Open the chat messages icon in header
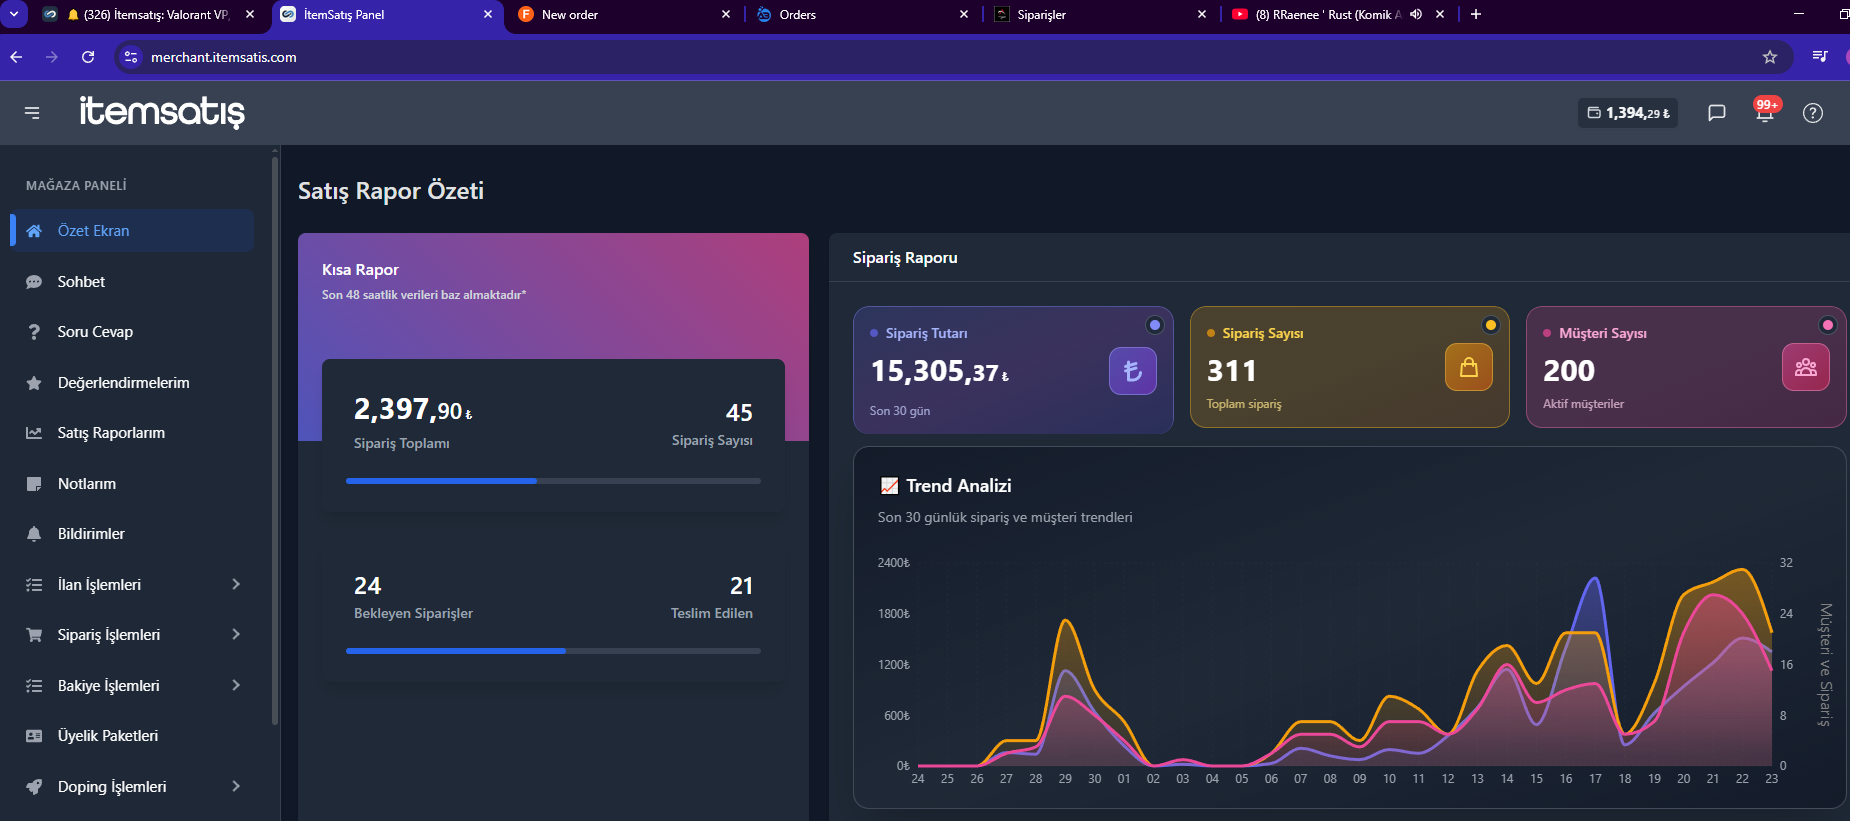The image size is (1850, 821). [1717, 113]
